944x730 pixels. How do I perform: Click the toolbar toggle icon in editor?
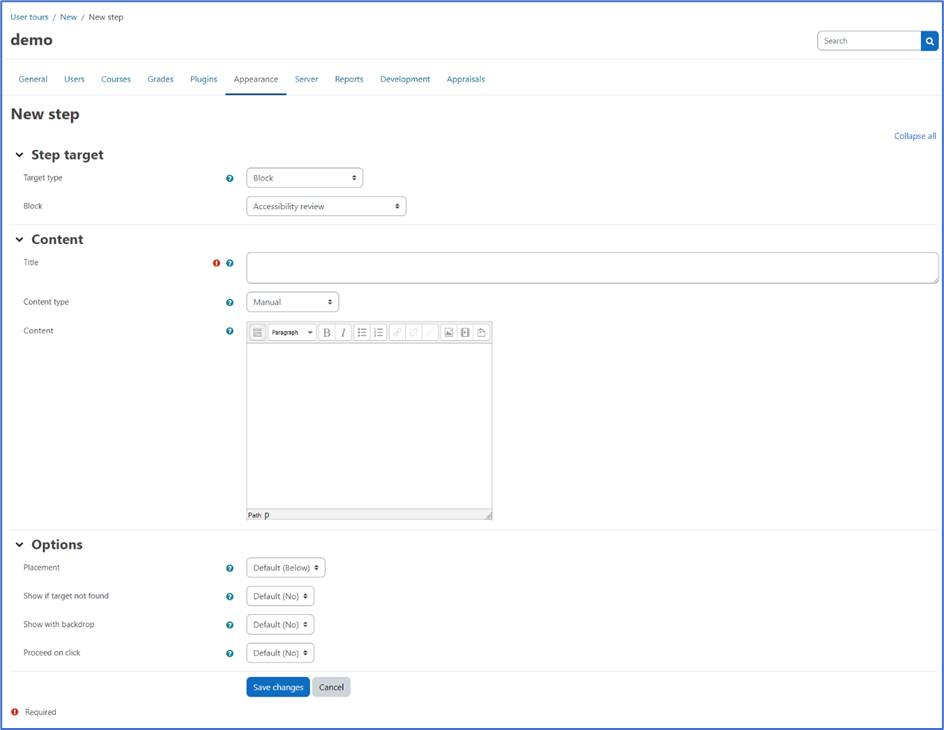point(257,332)
